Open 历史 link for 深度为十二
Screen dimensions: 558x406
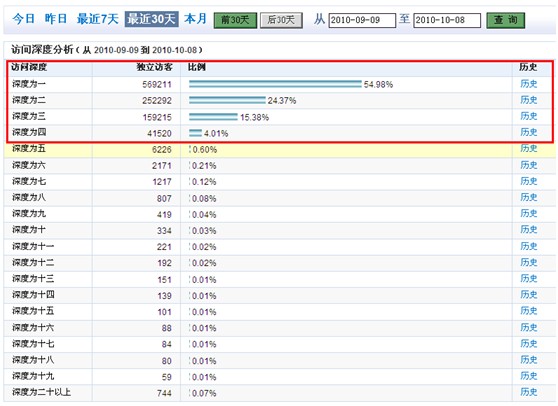tap(528, 262)
